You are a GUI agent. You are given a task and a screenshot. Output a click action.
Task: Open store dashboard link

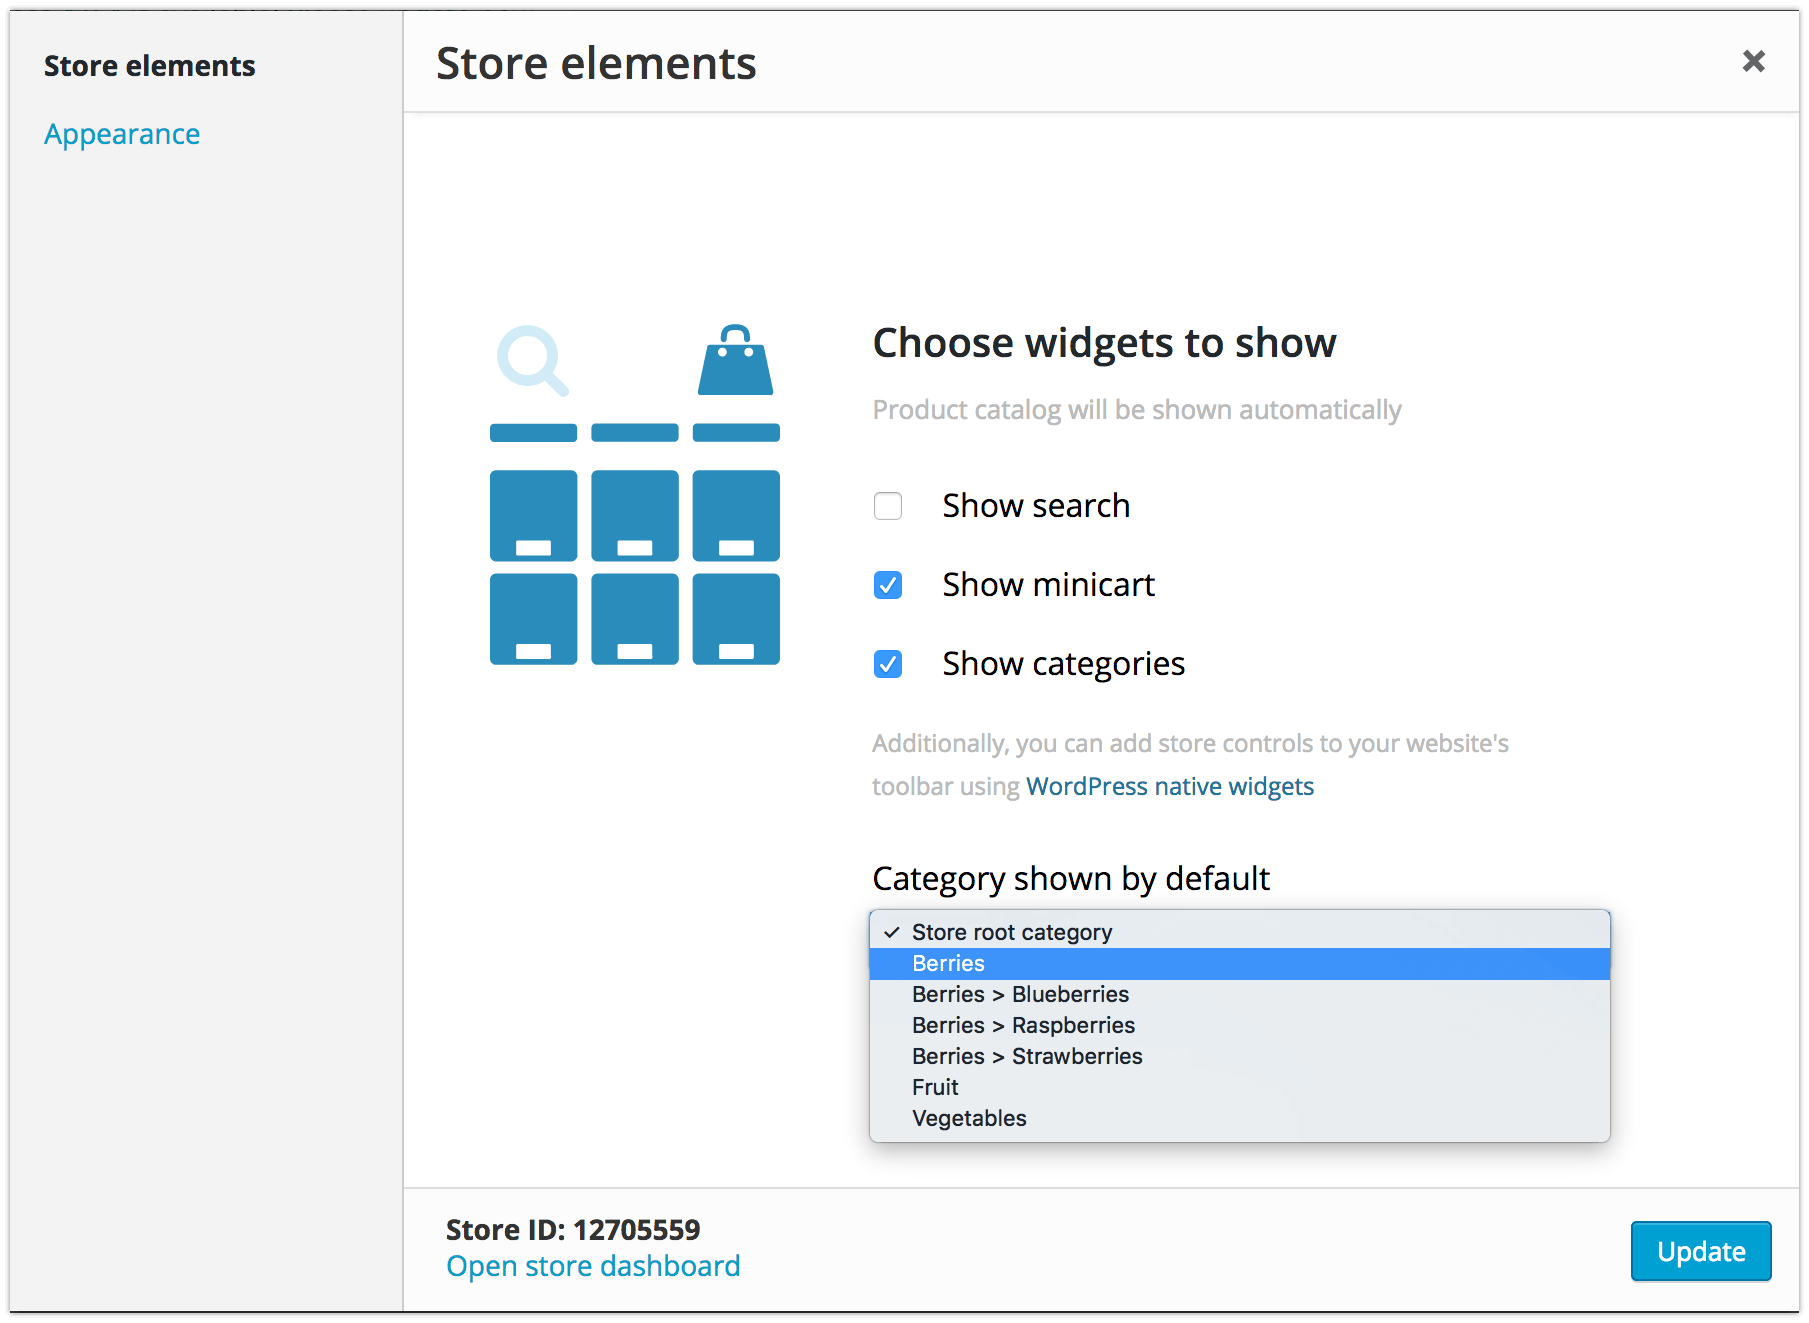(x=593, y=1266)
